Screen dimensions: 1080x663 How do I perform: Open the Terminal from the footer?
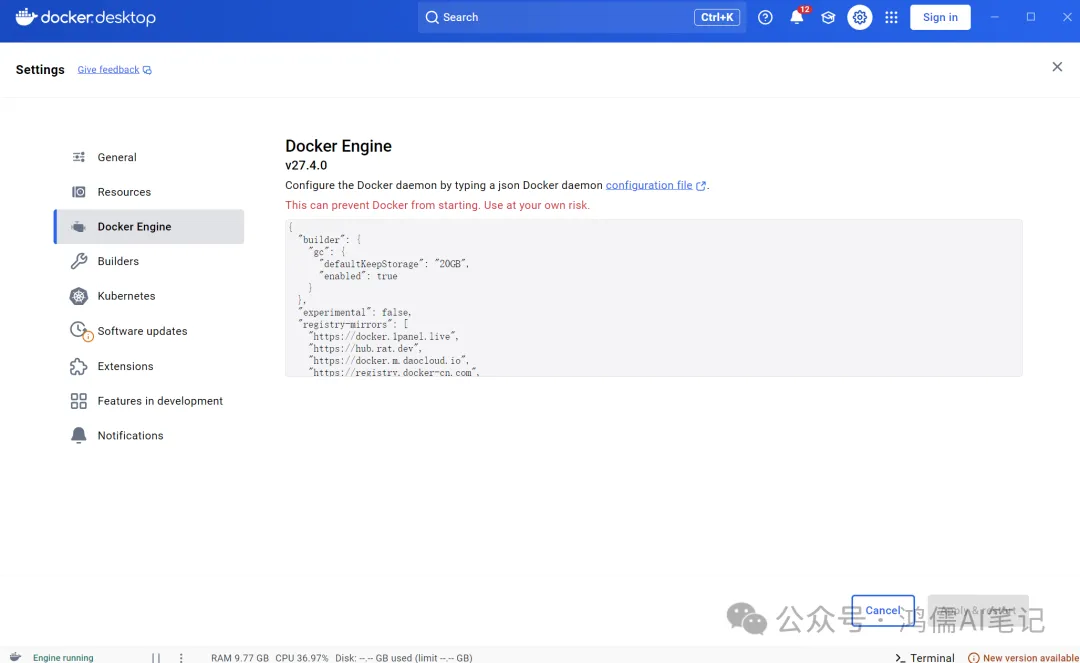pos(924,658)
